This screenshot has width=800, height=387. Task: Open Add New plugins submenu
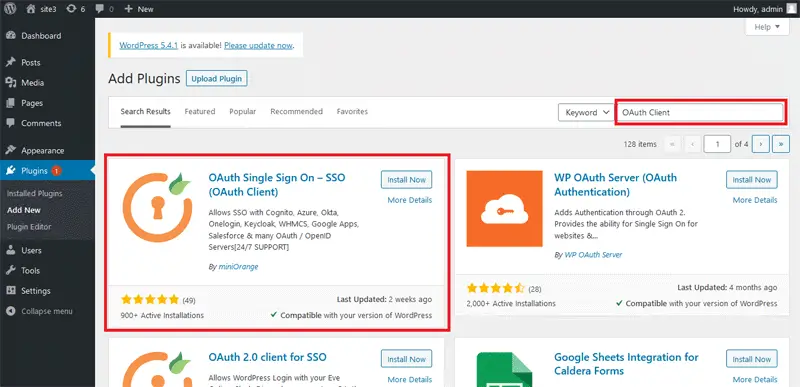pos(24,210)
